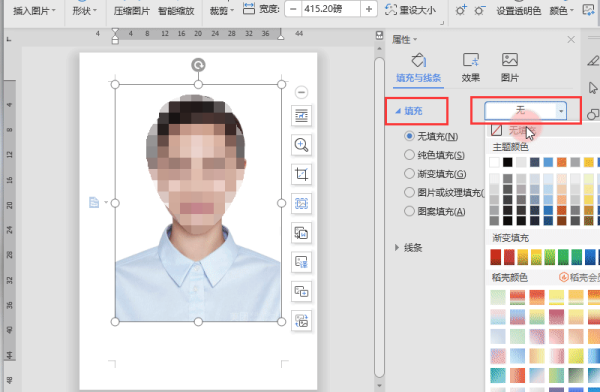The height and width of the screenshot is (392, 600).
Task: Pick the white theme color swatch
Action: pos(494,162)
